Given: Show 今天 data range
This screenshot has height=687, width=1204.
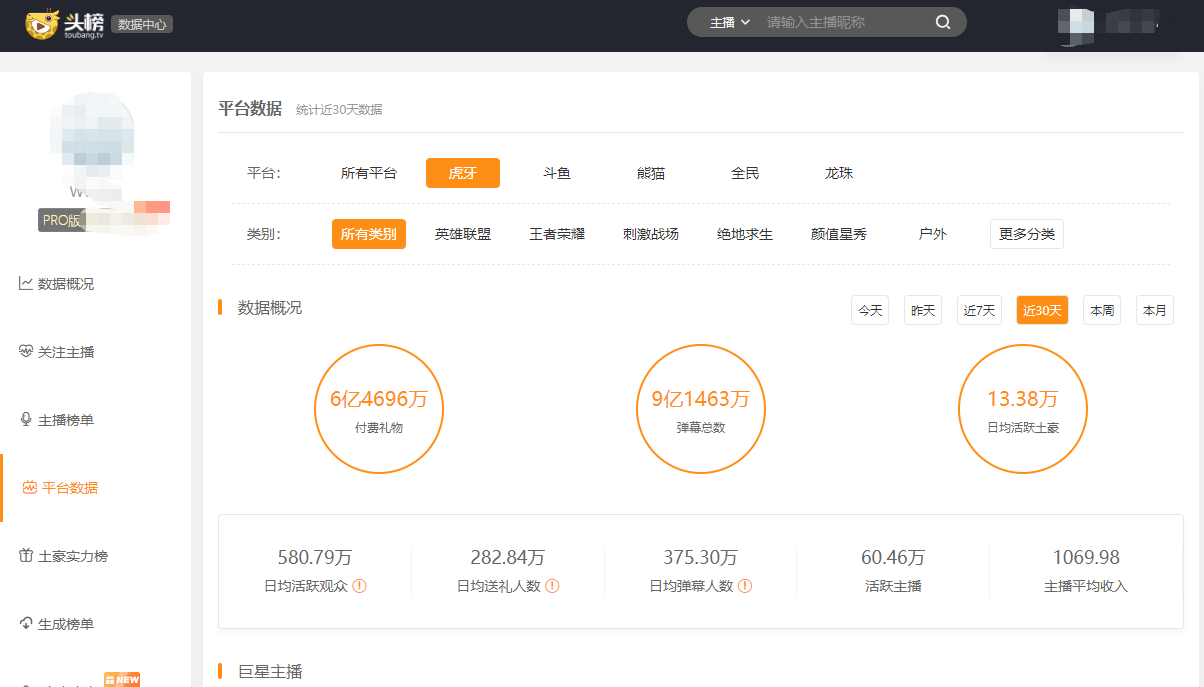Looking at the screenshot, I should tap(870, 310).
